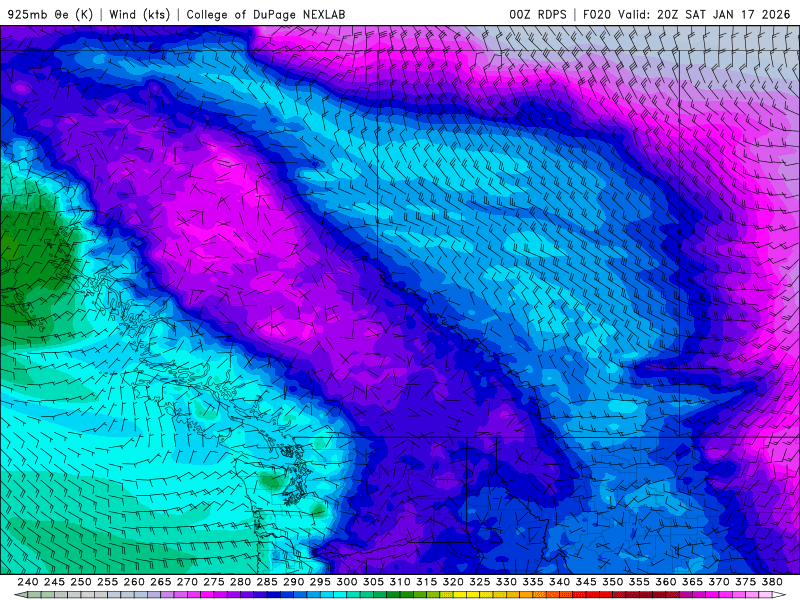The width and height of the screenshot is (800, 600).
Task: Select the 315 value on the color scale
Action: pyautogui.click(x=427, y=582)
